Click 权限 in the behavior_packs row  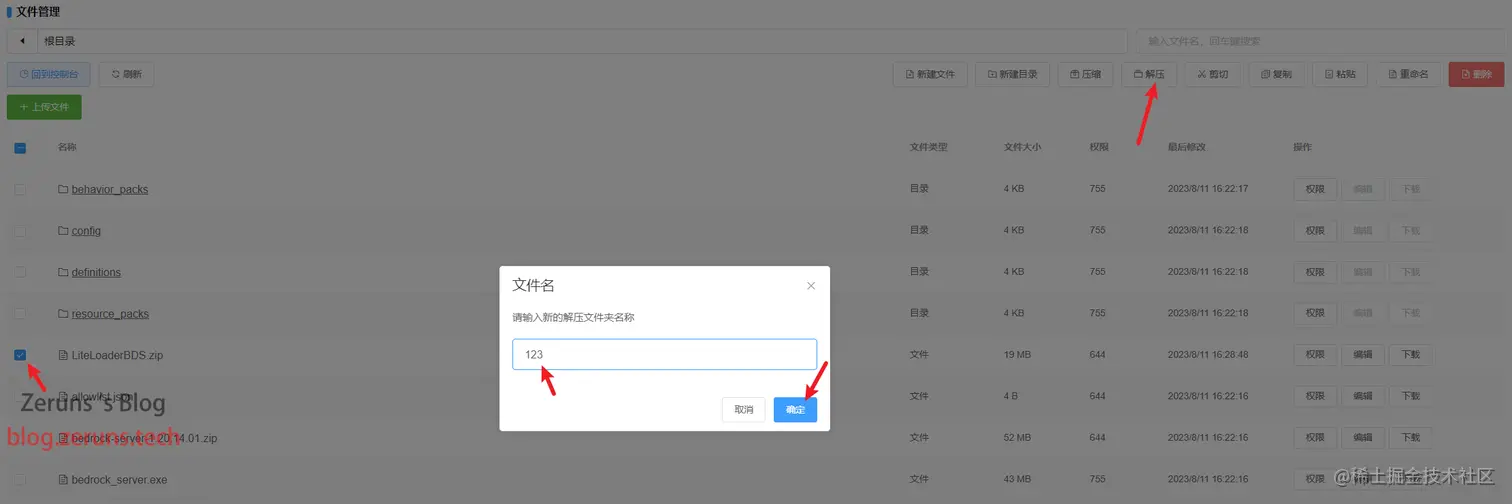tap(1315, 189)
